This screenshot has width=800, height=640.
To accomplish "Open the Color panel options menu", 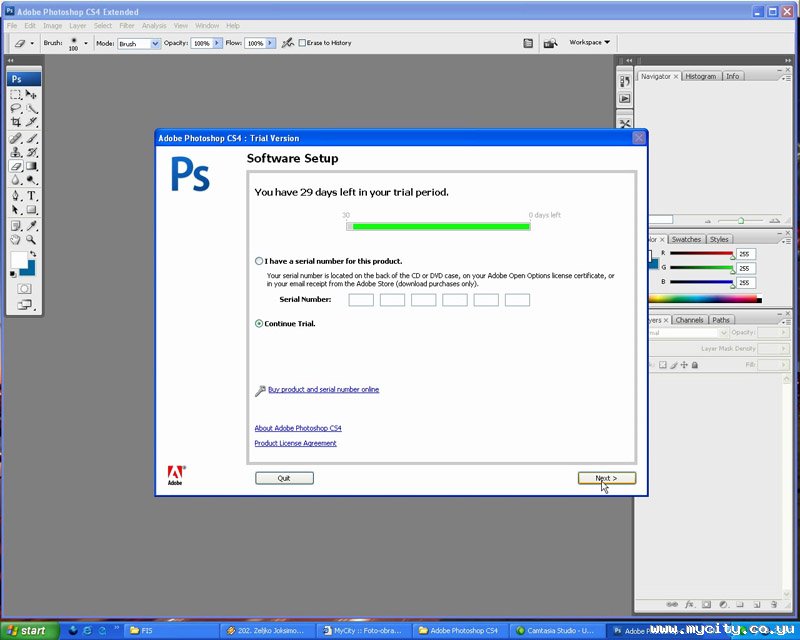I will pos(786,241).
